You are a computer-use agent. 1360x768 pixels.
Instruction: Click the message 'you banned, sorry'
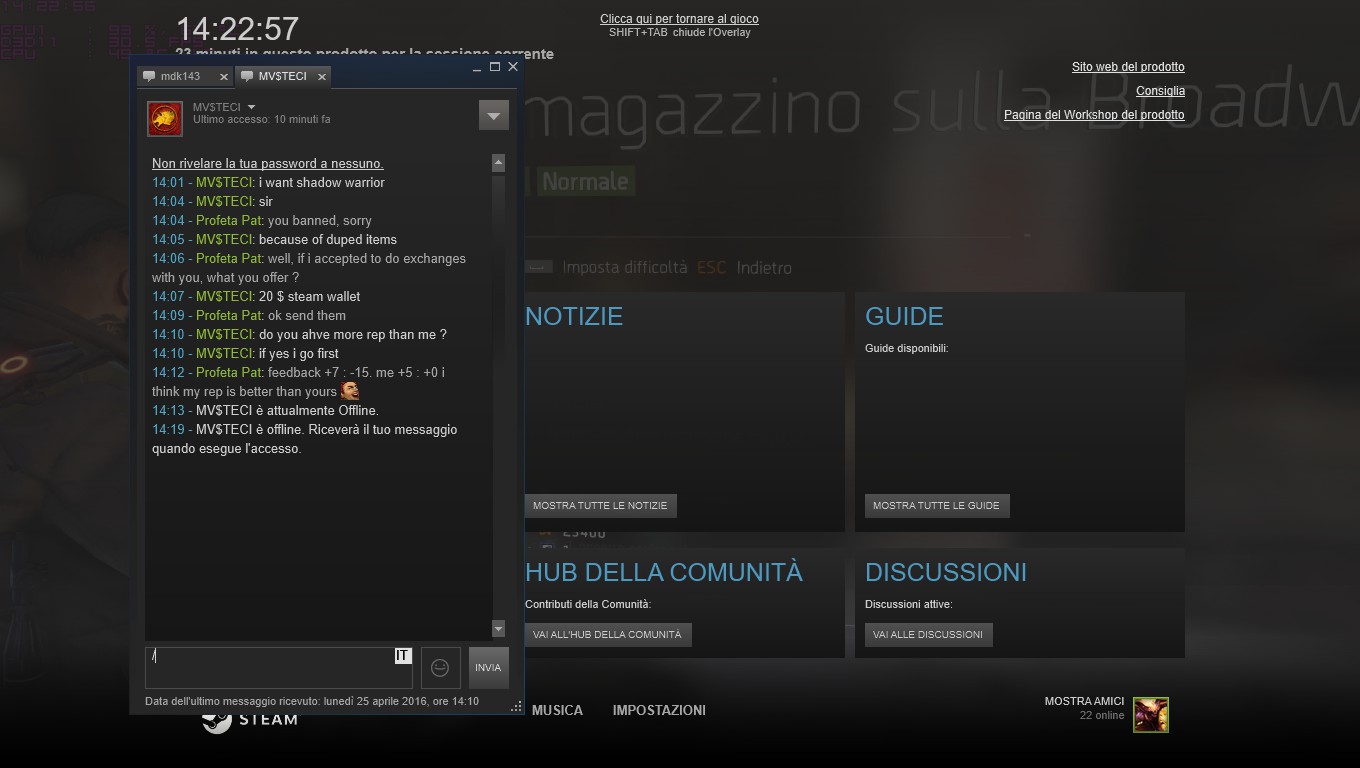pyautogui.click(x=319, y=220)
